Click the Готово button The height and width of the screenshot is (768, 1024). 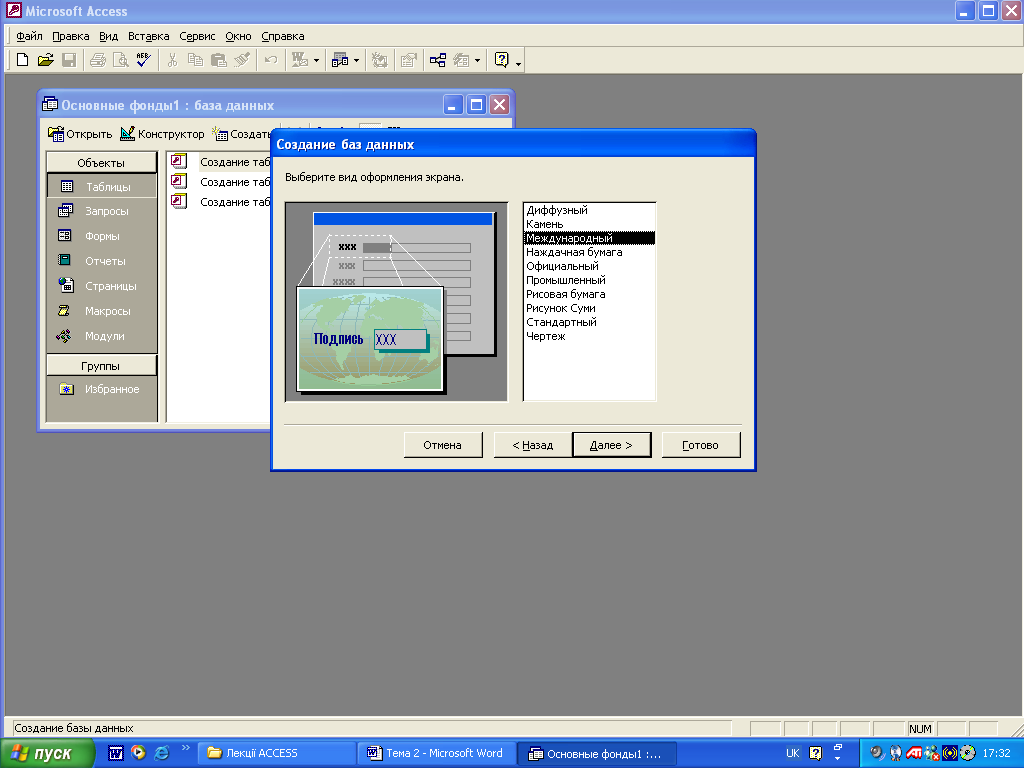pyautogui.click(x=701, y=445)
